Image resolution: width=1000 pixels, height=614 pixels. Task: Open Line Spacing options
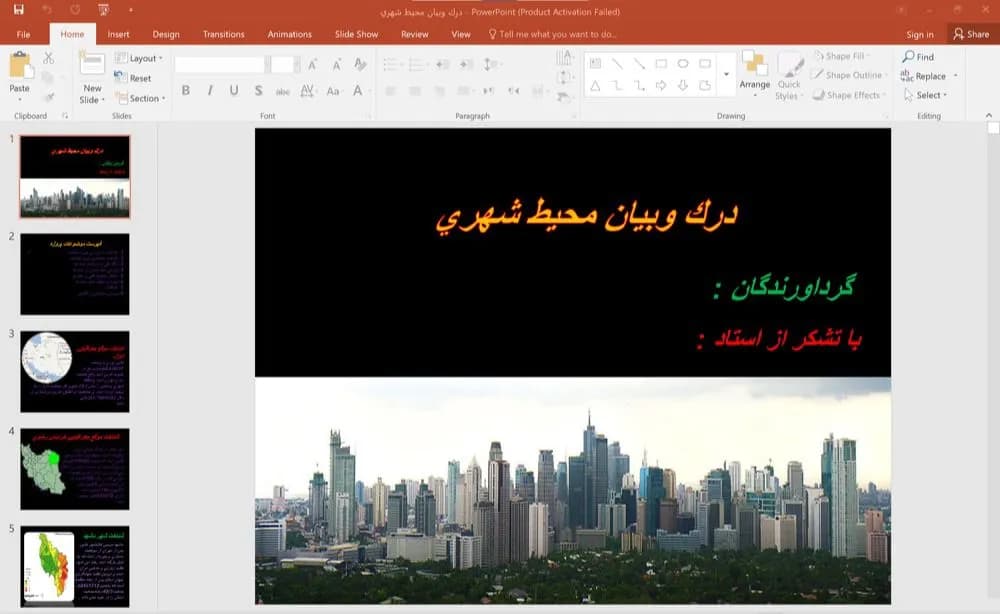tap(491, 64)
